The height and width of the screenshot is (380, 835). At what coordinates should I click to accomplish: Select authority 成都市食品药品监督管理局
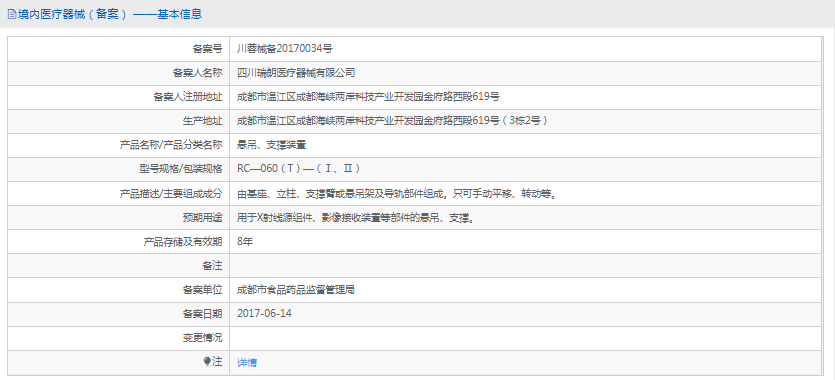[296, 290]
